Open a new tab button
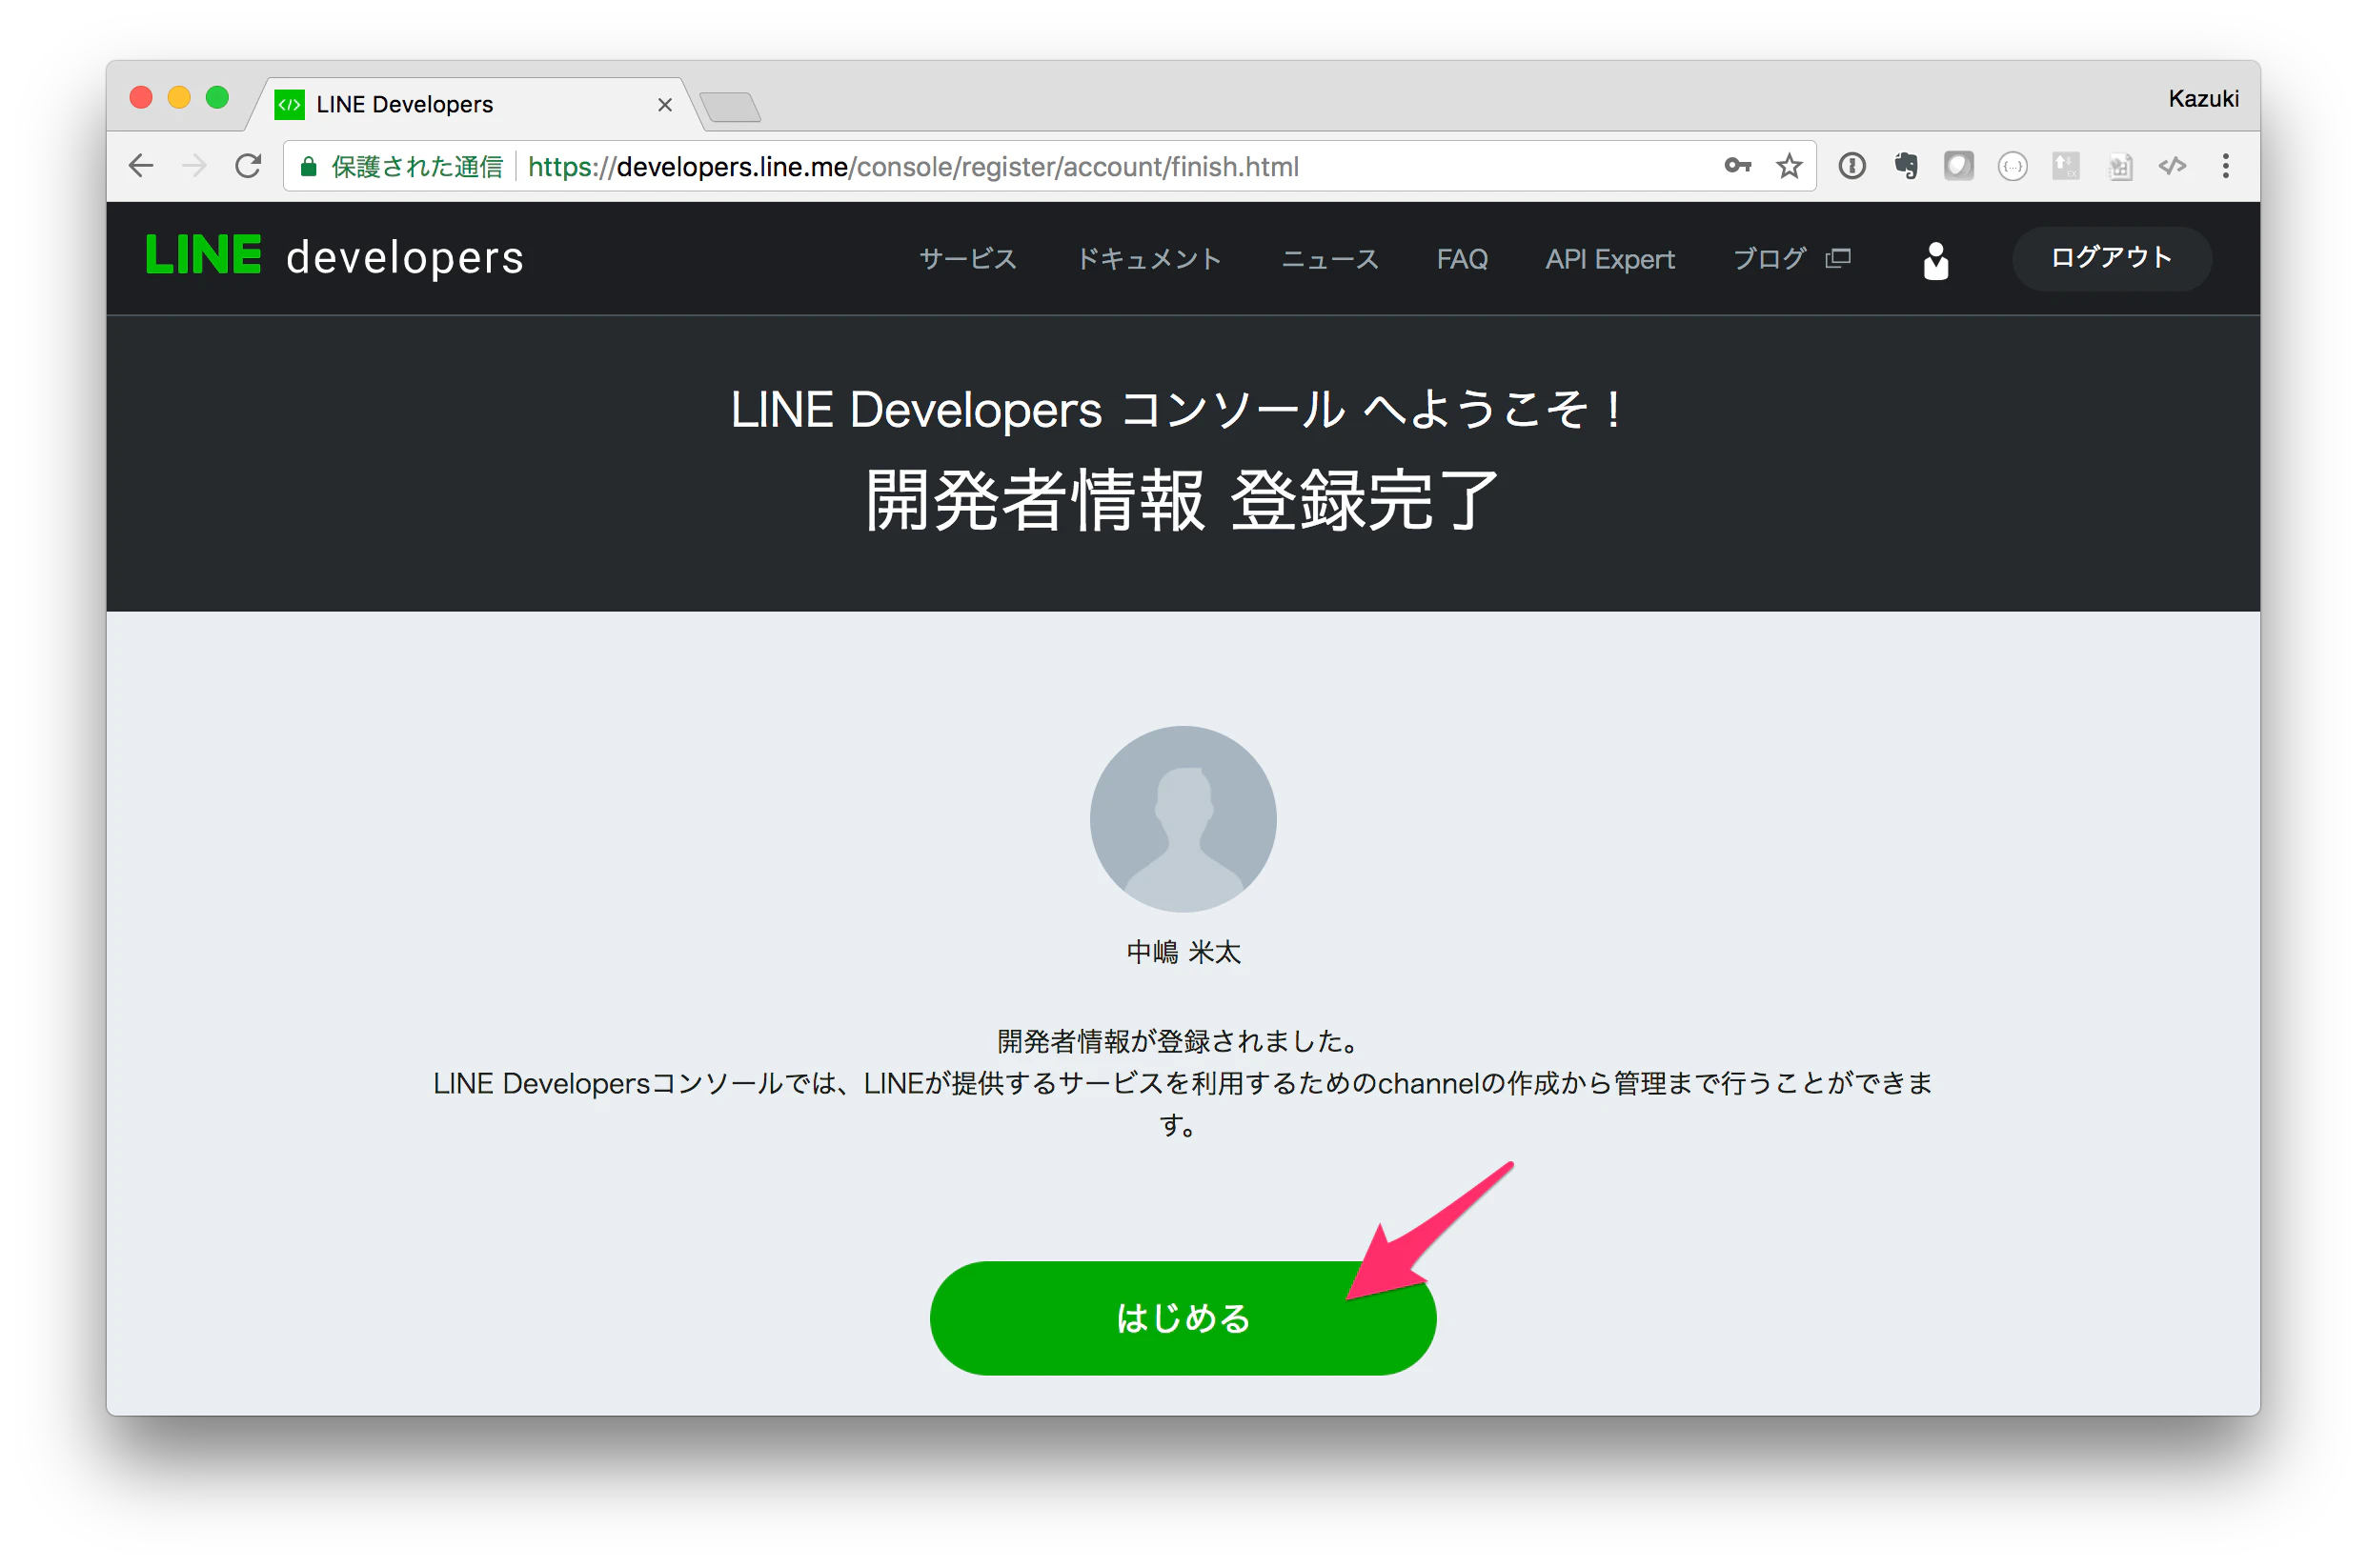Image resolution: width=2367 pixels, height=1568 pixels. [730, 107]
